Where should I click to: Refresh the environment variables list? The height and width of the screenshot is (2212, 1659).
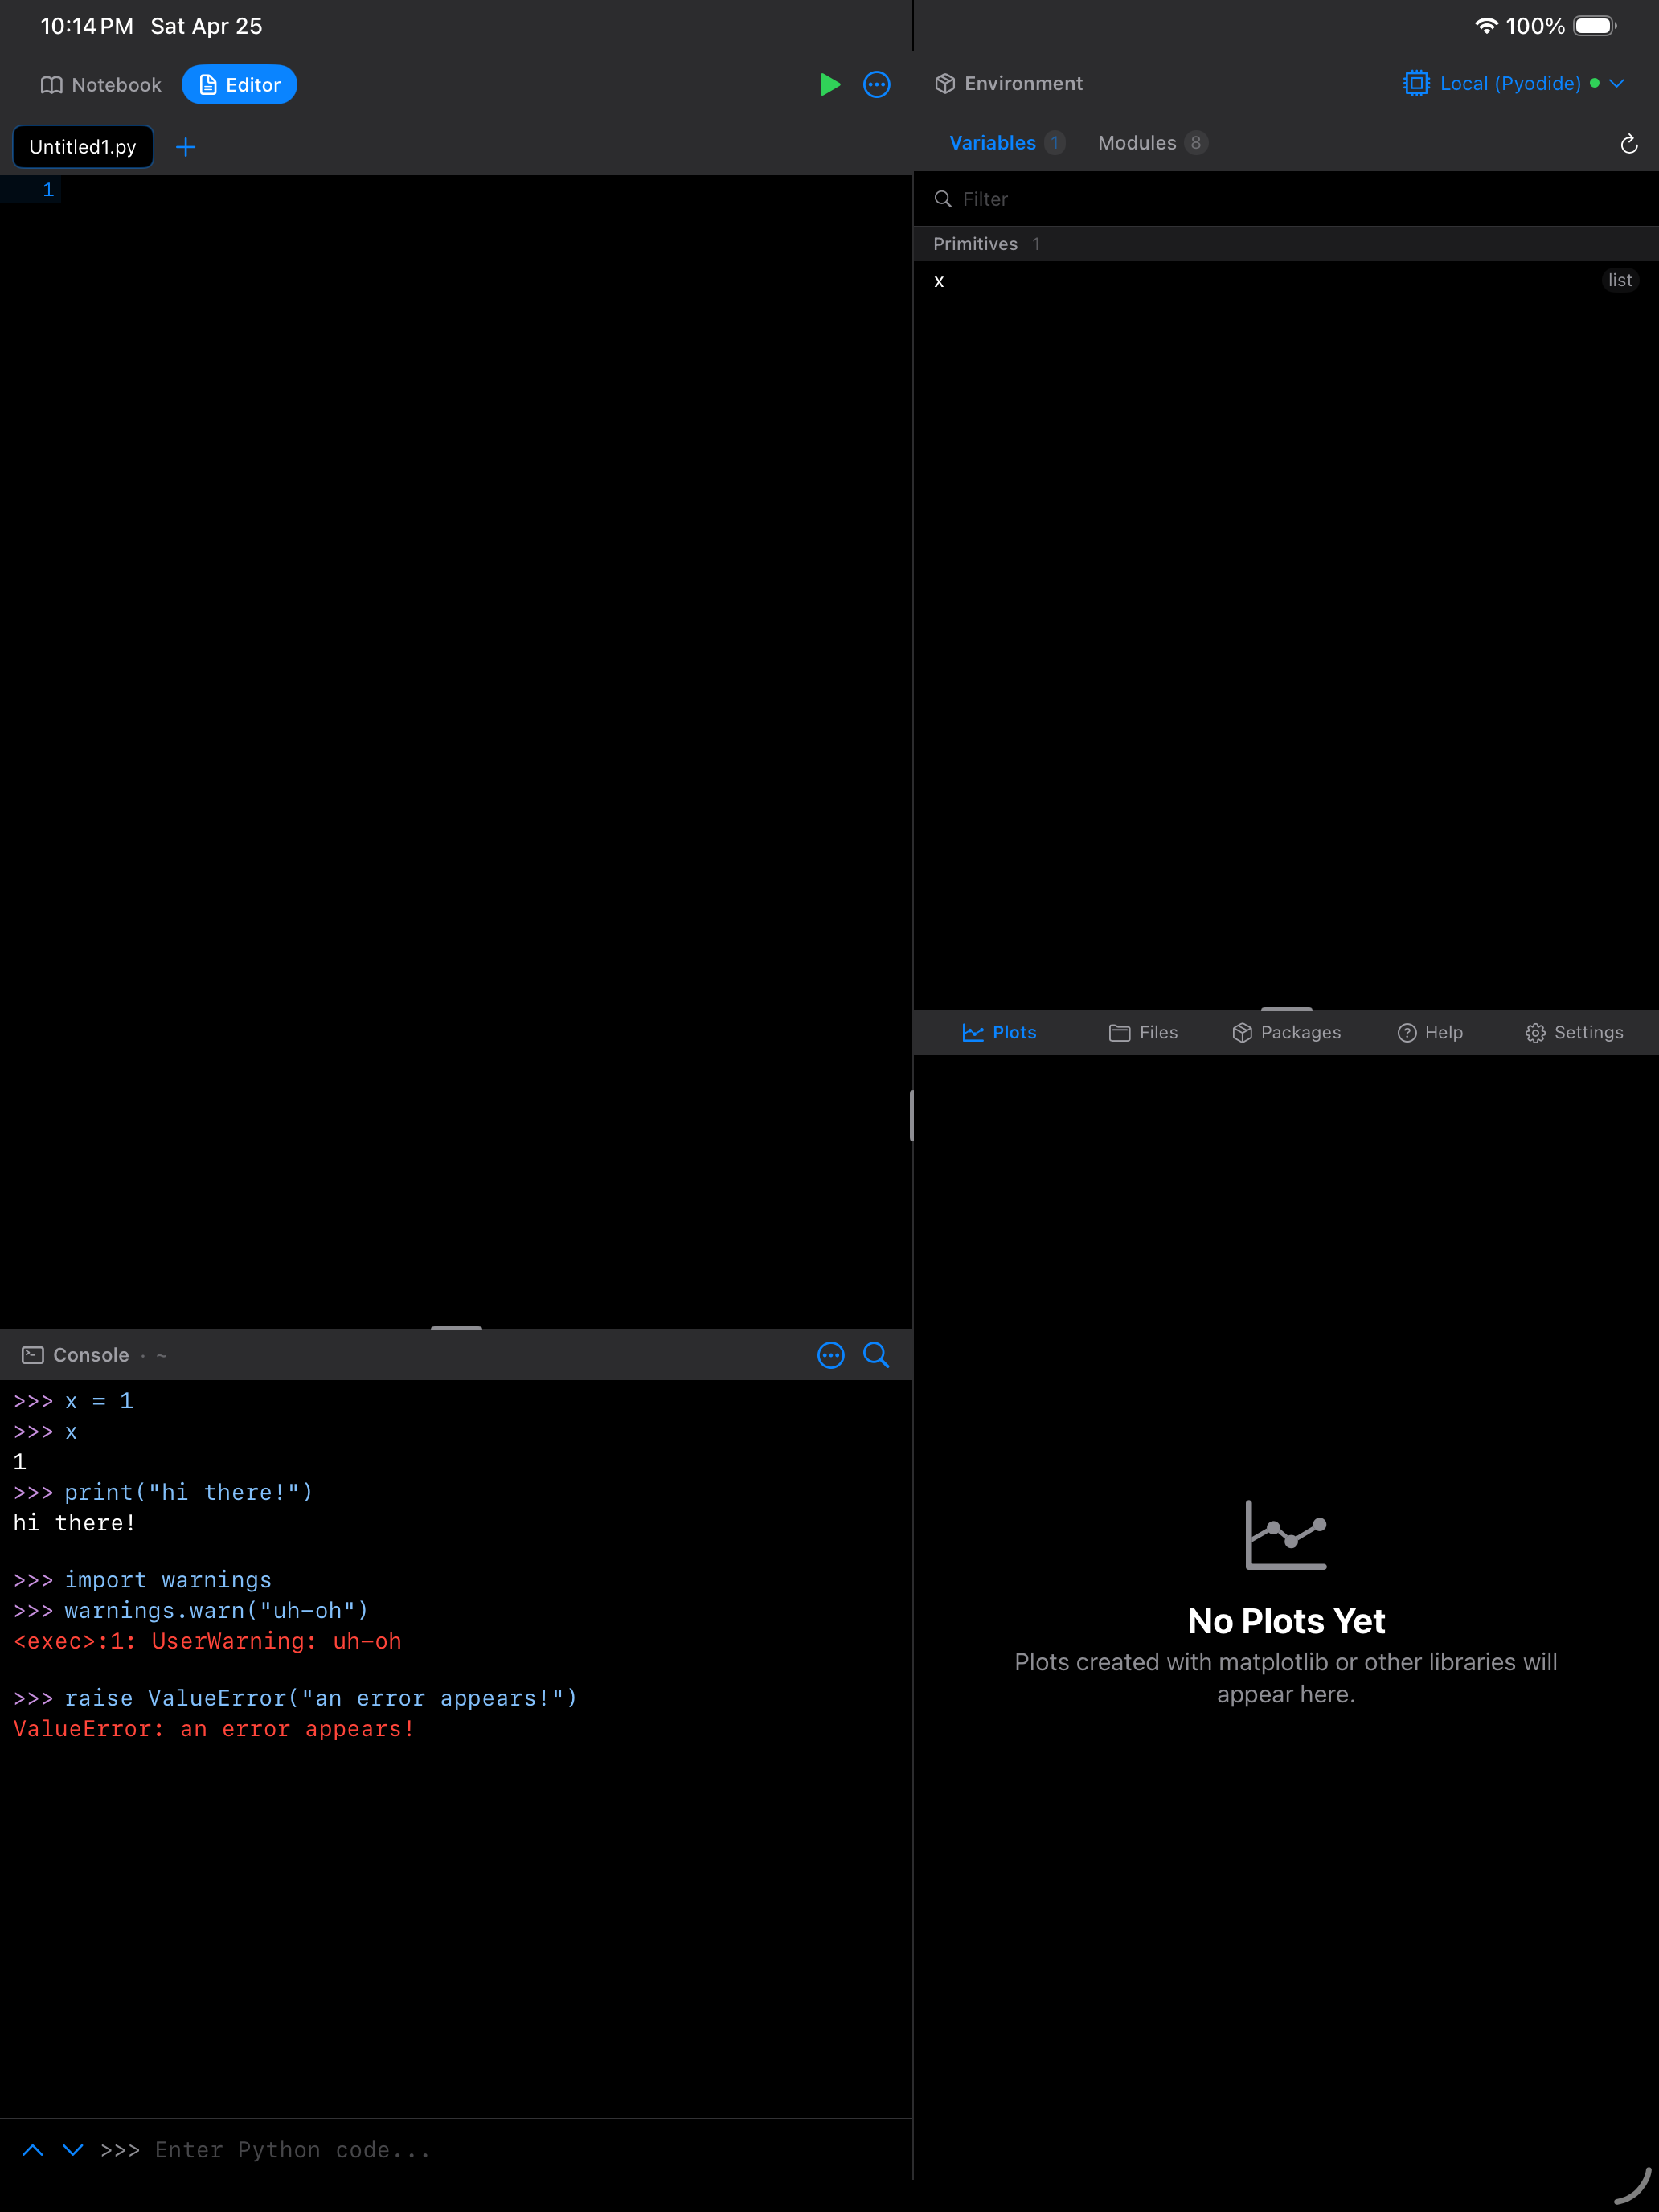click(1629, 144)
